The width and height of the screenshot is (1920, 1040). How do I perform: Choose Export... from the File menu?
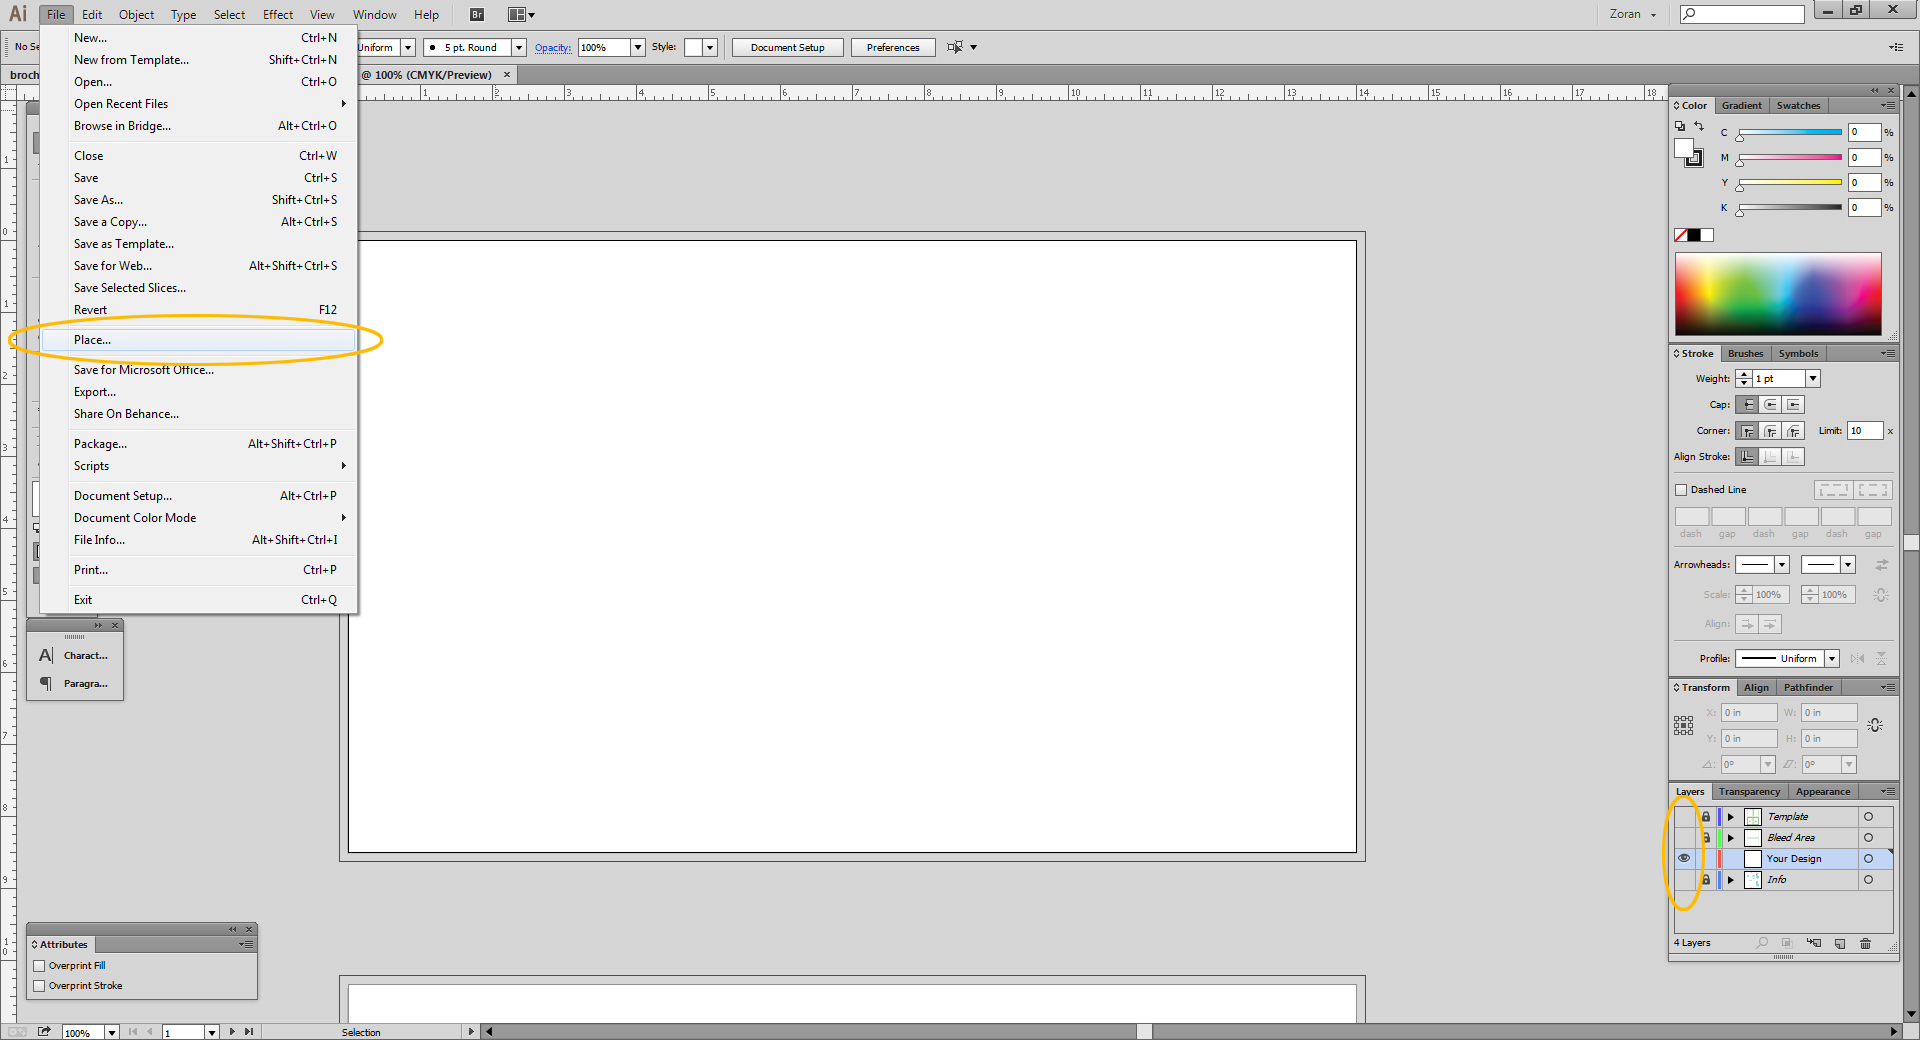(x=198, y=392)
